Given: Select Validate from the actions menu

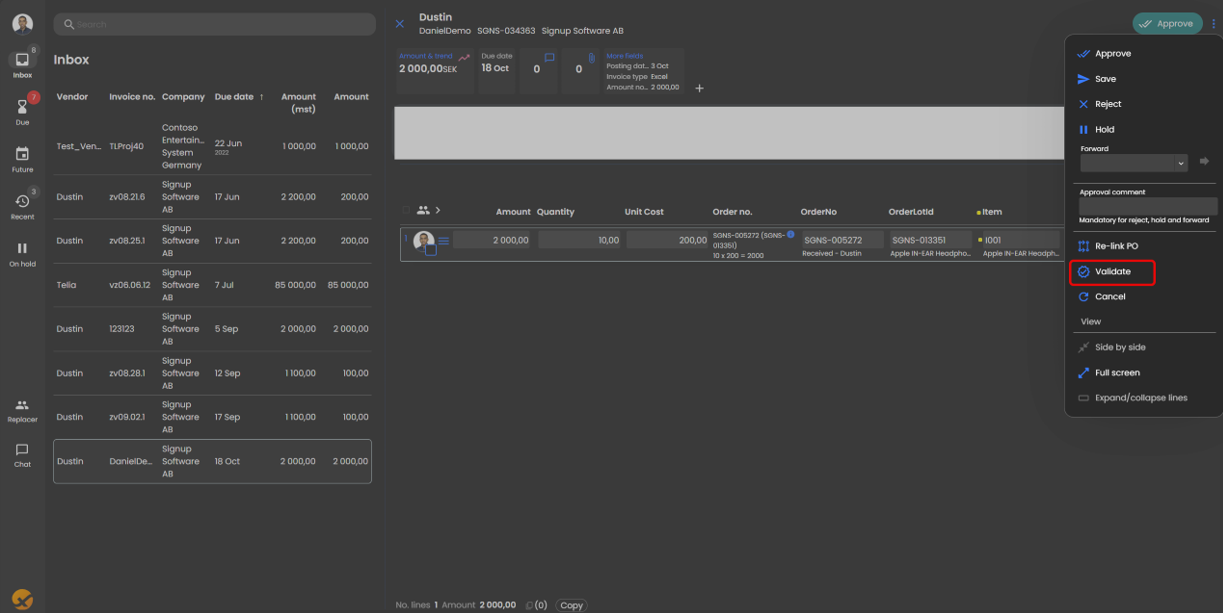Looking at the screenshot, I should point(1112,272).
